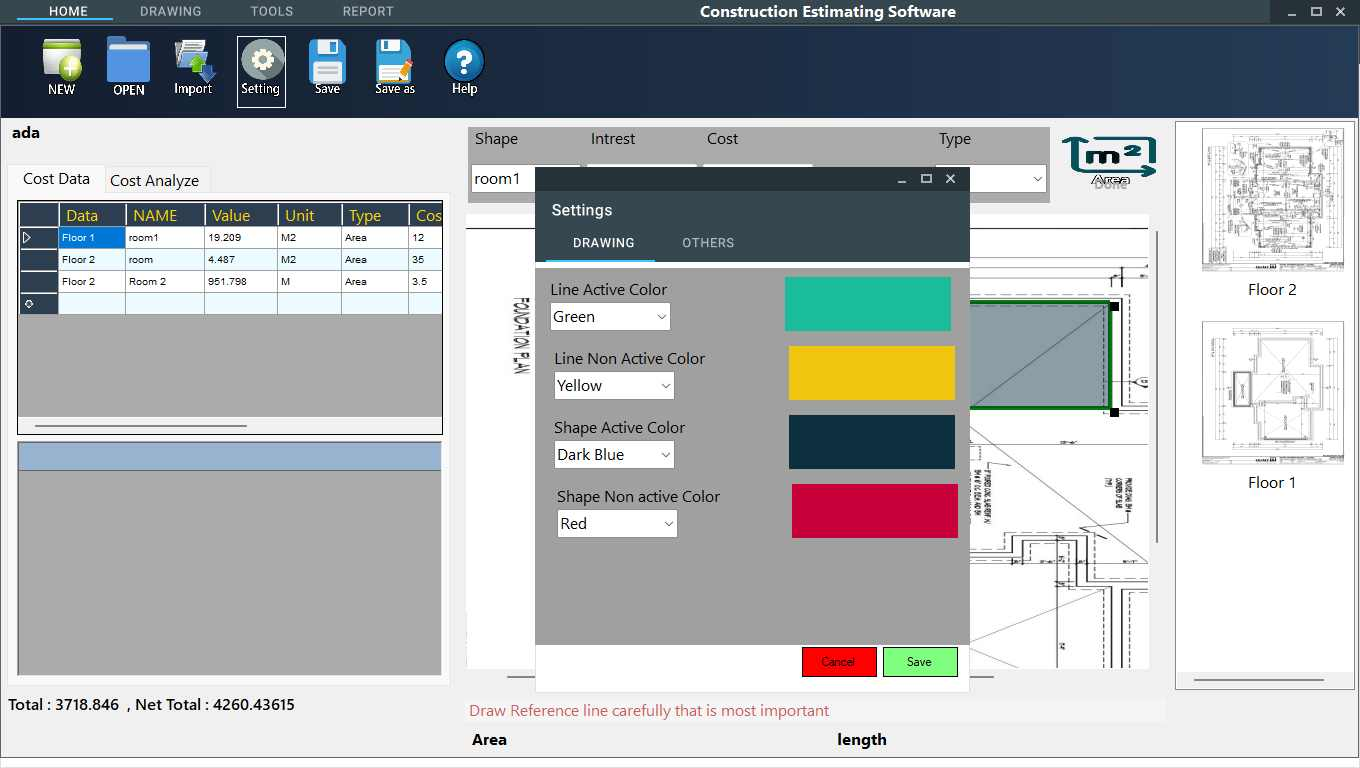Viewport: 1360px width, 768px height.
Task: Click the Type column header in table
Action: tap(375, 215)
